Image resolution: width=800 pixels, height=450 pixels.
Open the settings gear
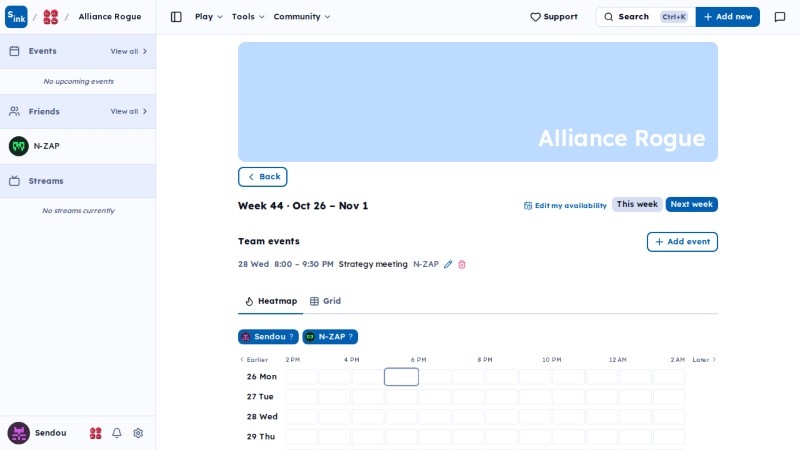pos(138,433)
